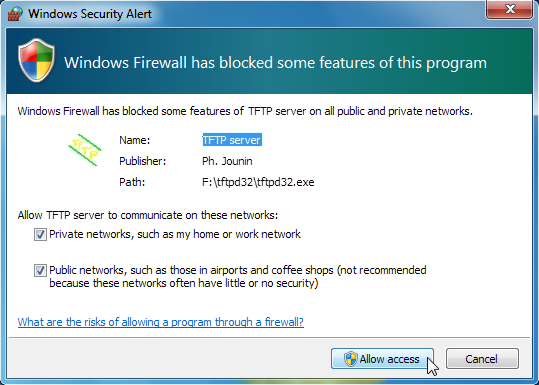
Task: Click the F:\tftpd32\tftpd32.exe path text
Action: click(258, 182)
